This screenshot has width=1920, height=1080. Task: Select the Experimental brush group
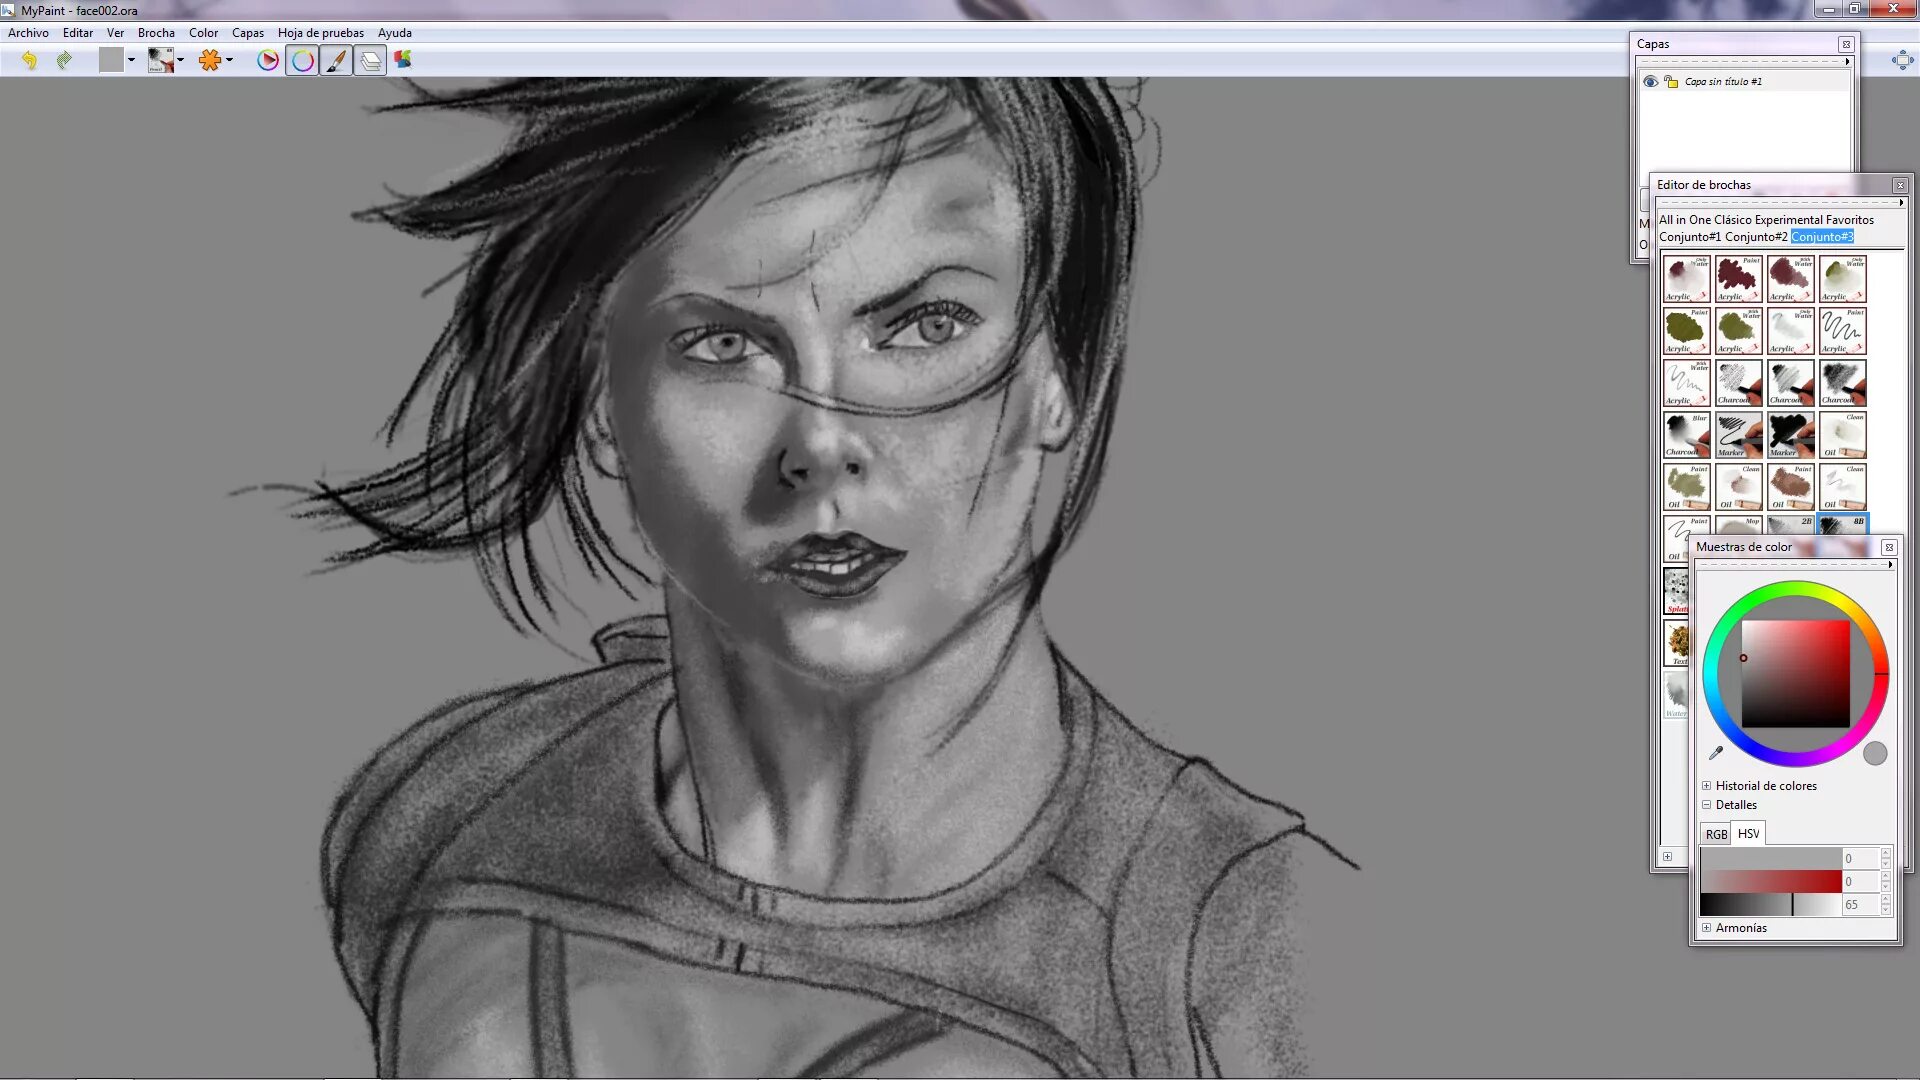pyautogui.click(x=1789, y=220)
